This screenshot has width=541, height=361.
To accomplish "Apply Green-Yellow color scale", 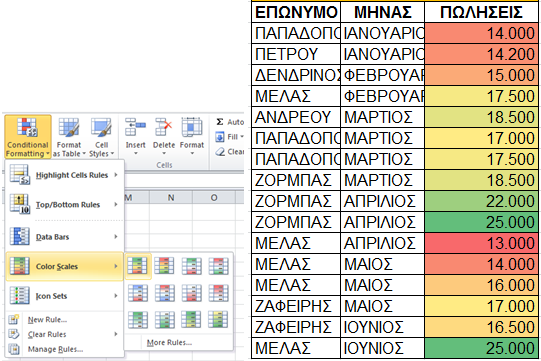I will click(x=192, y=320).
